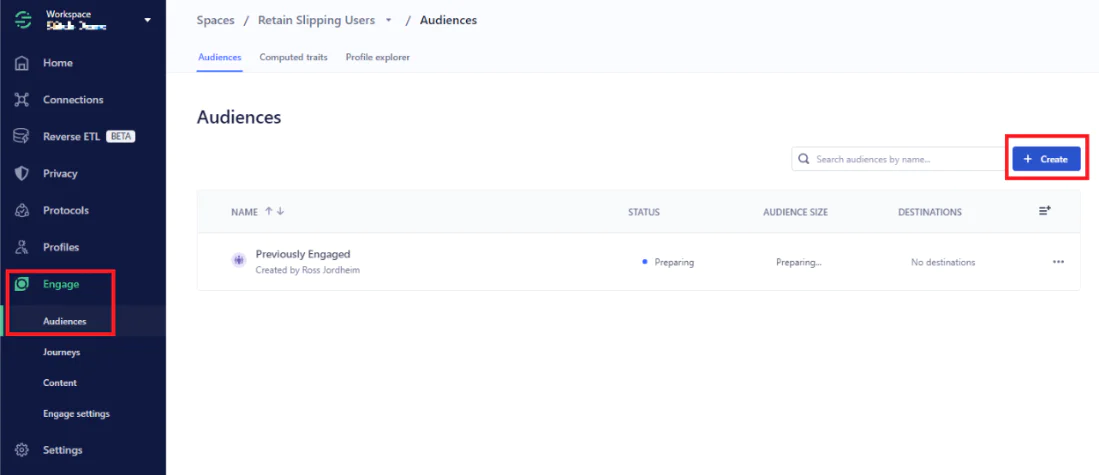Click the Settings gear icon
The width and height of the screenshot is (1099, 475).
click(x=21, y=450)
